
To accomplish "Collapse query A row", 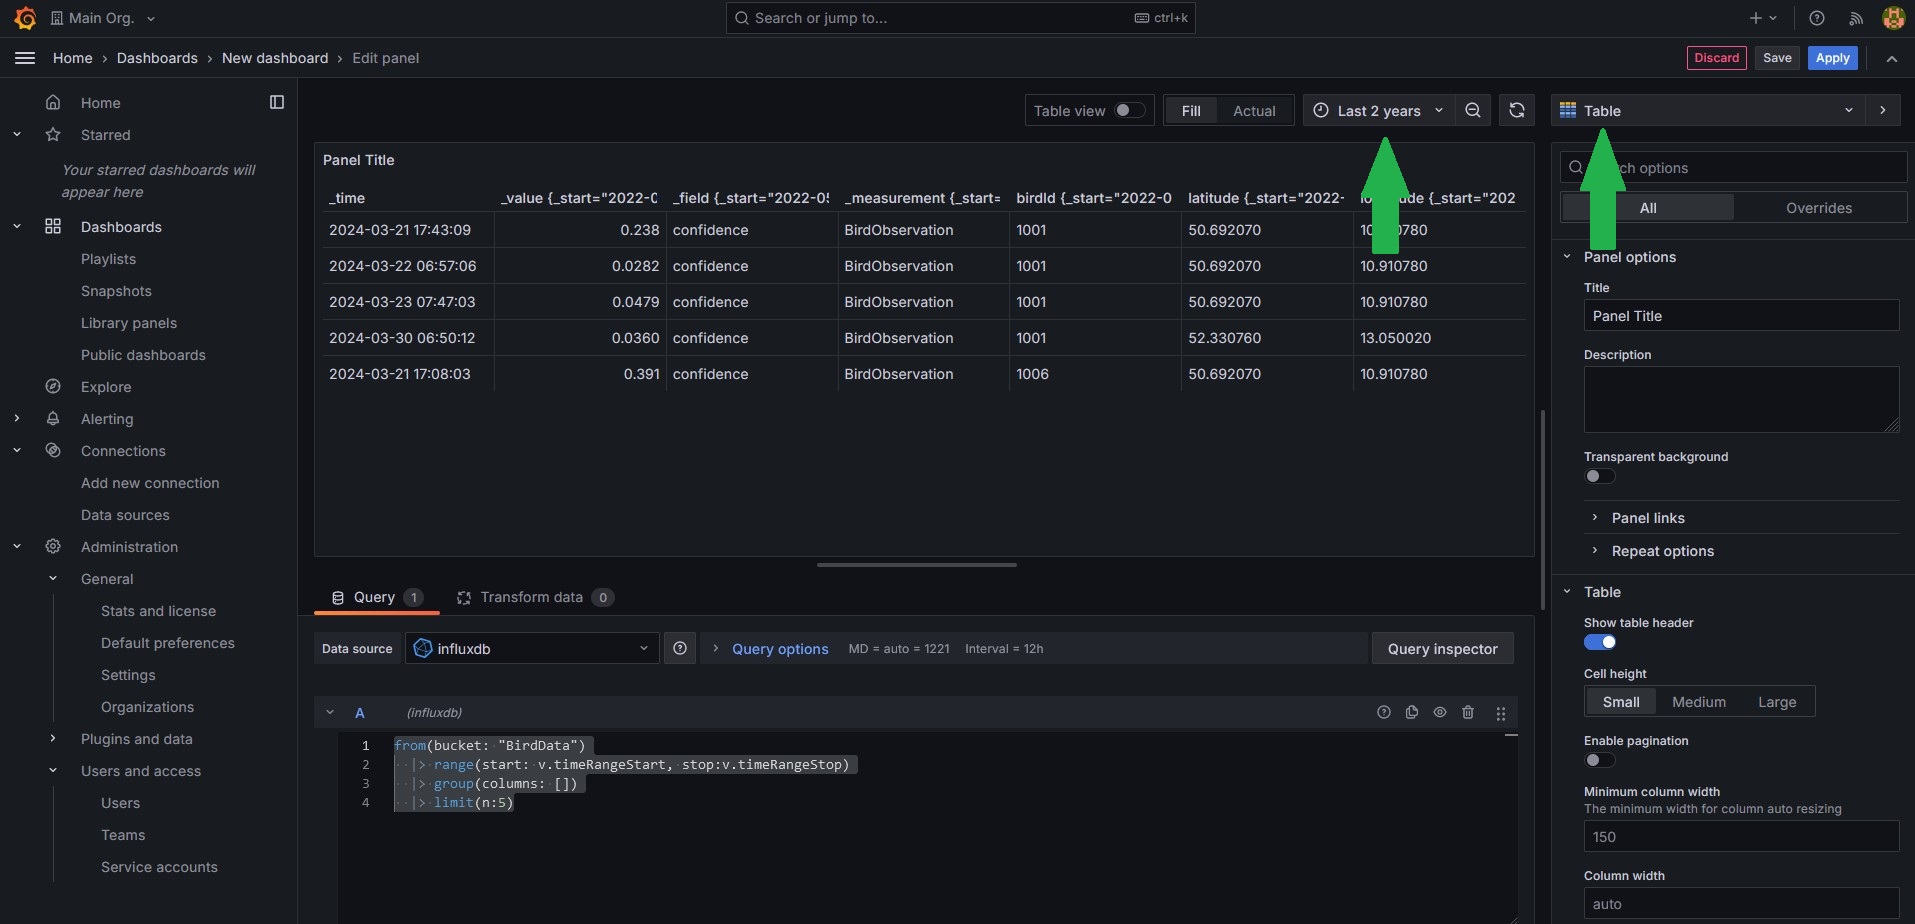I will [330, 712].
